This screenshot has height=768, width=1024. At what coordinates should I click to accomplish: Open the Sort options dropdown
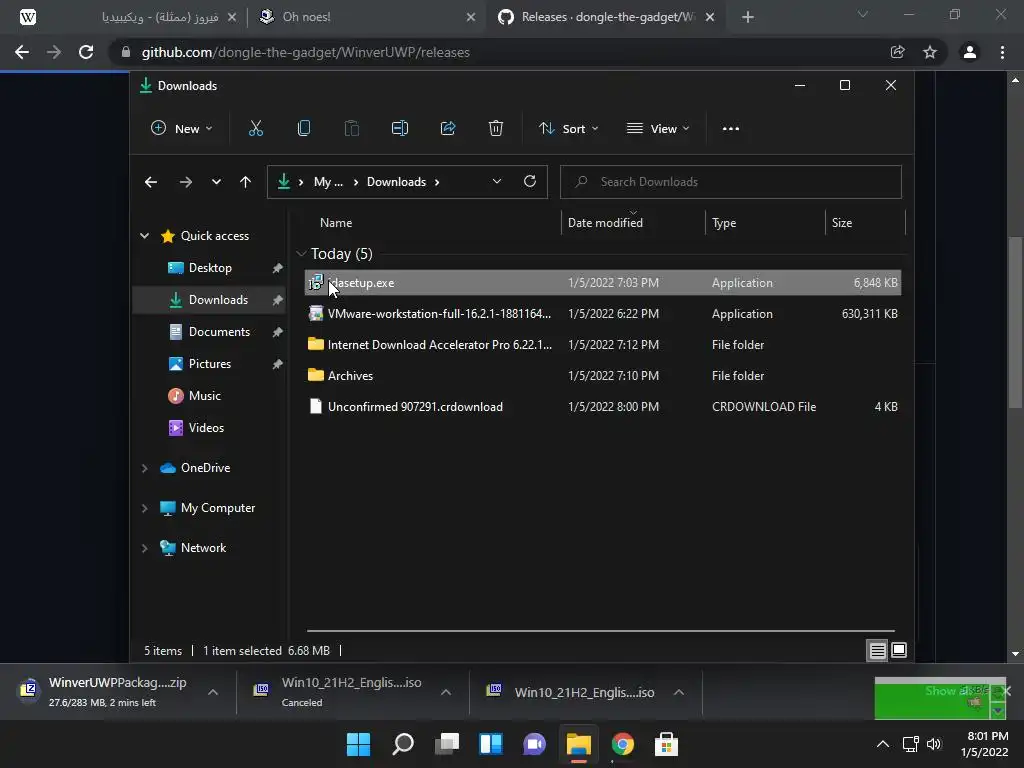568,129
